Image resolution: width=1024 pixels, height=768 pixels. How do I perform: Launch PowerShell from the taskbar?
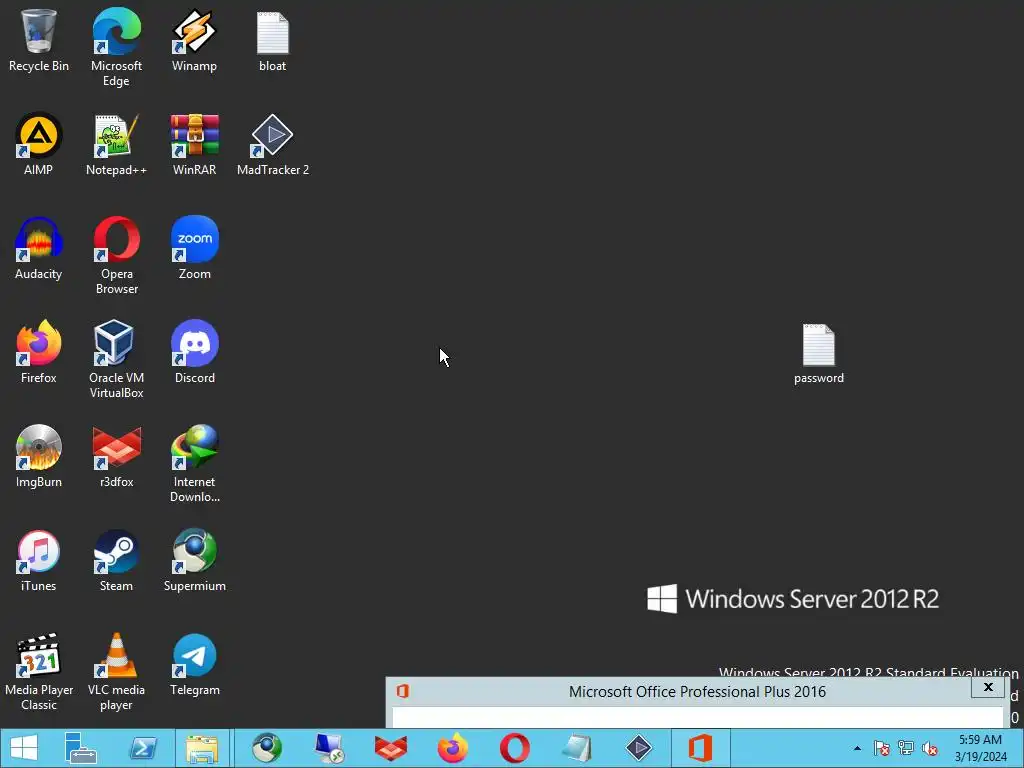point(144,748)
